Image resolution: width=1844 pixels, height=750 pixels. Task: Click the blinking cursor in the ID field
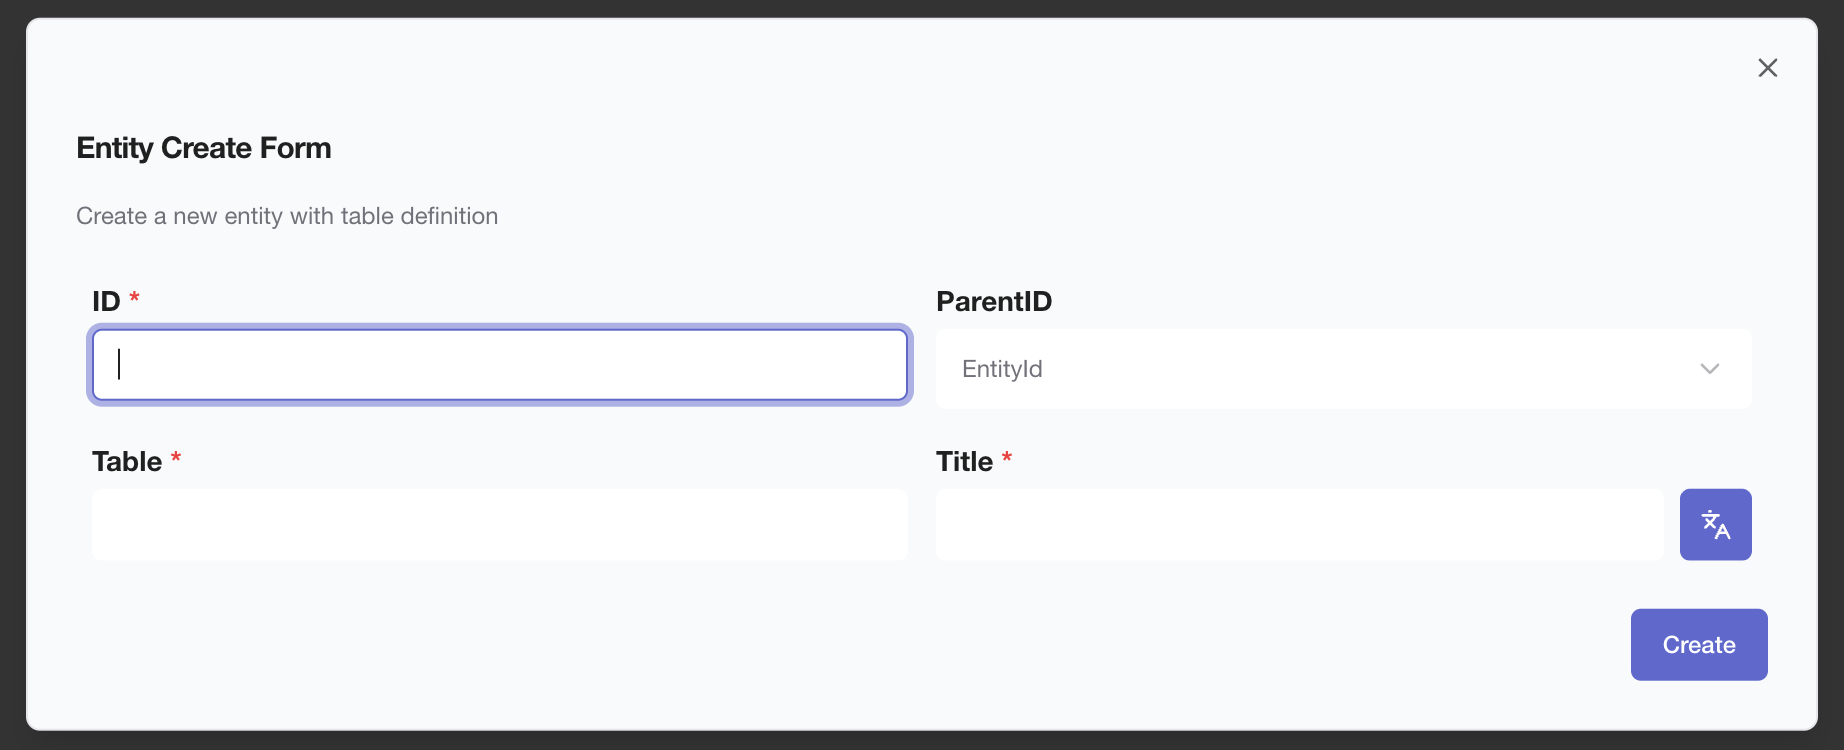point(119,364)
